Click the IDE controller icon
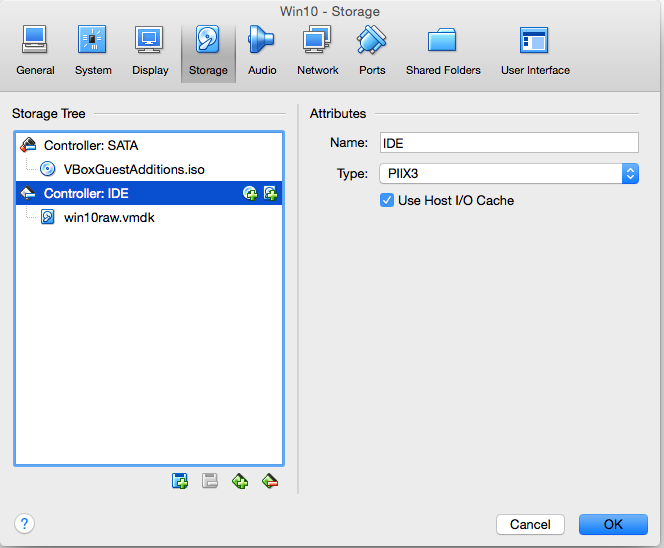This screenshot has width=664, height=548. [28, 193]
